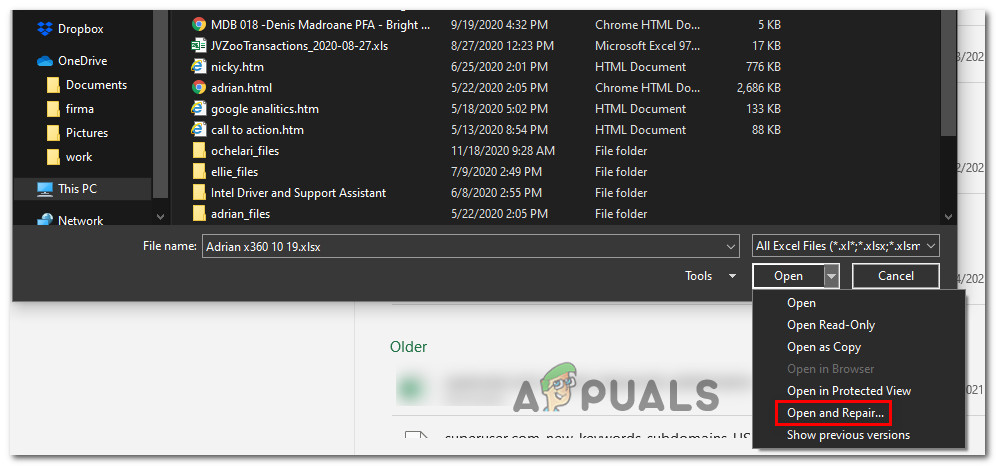The image size is (996, 466).
Task: Click the Chrome icon next to MDB 018 file
Action: point(199,25)
